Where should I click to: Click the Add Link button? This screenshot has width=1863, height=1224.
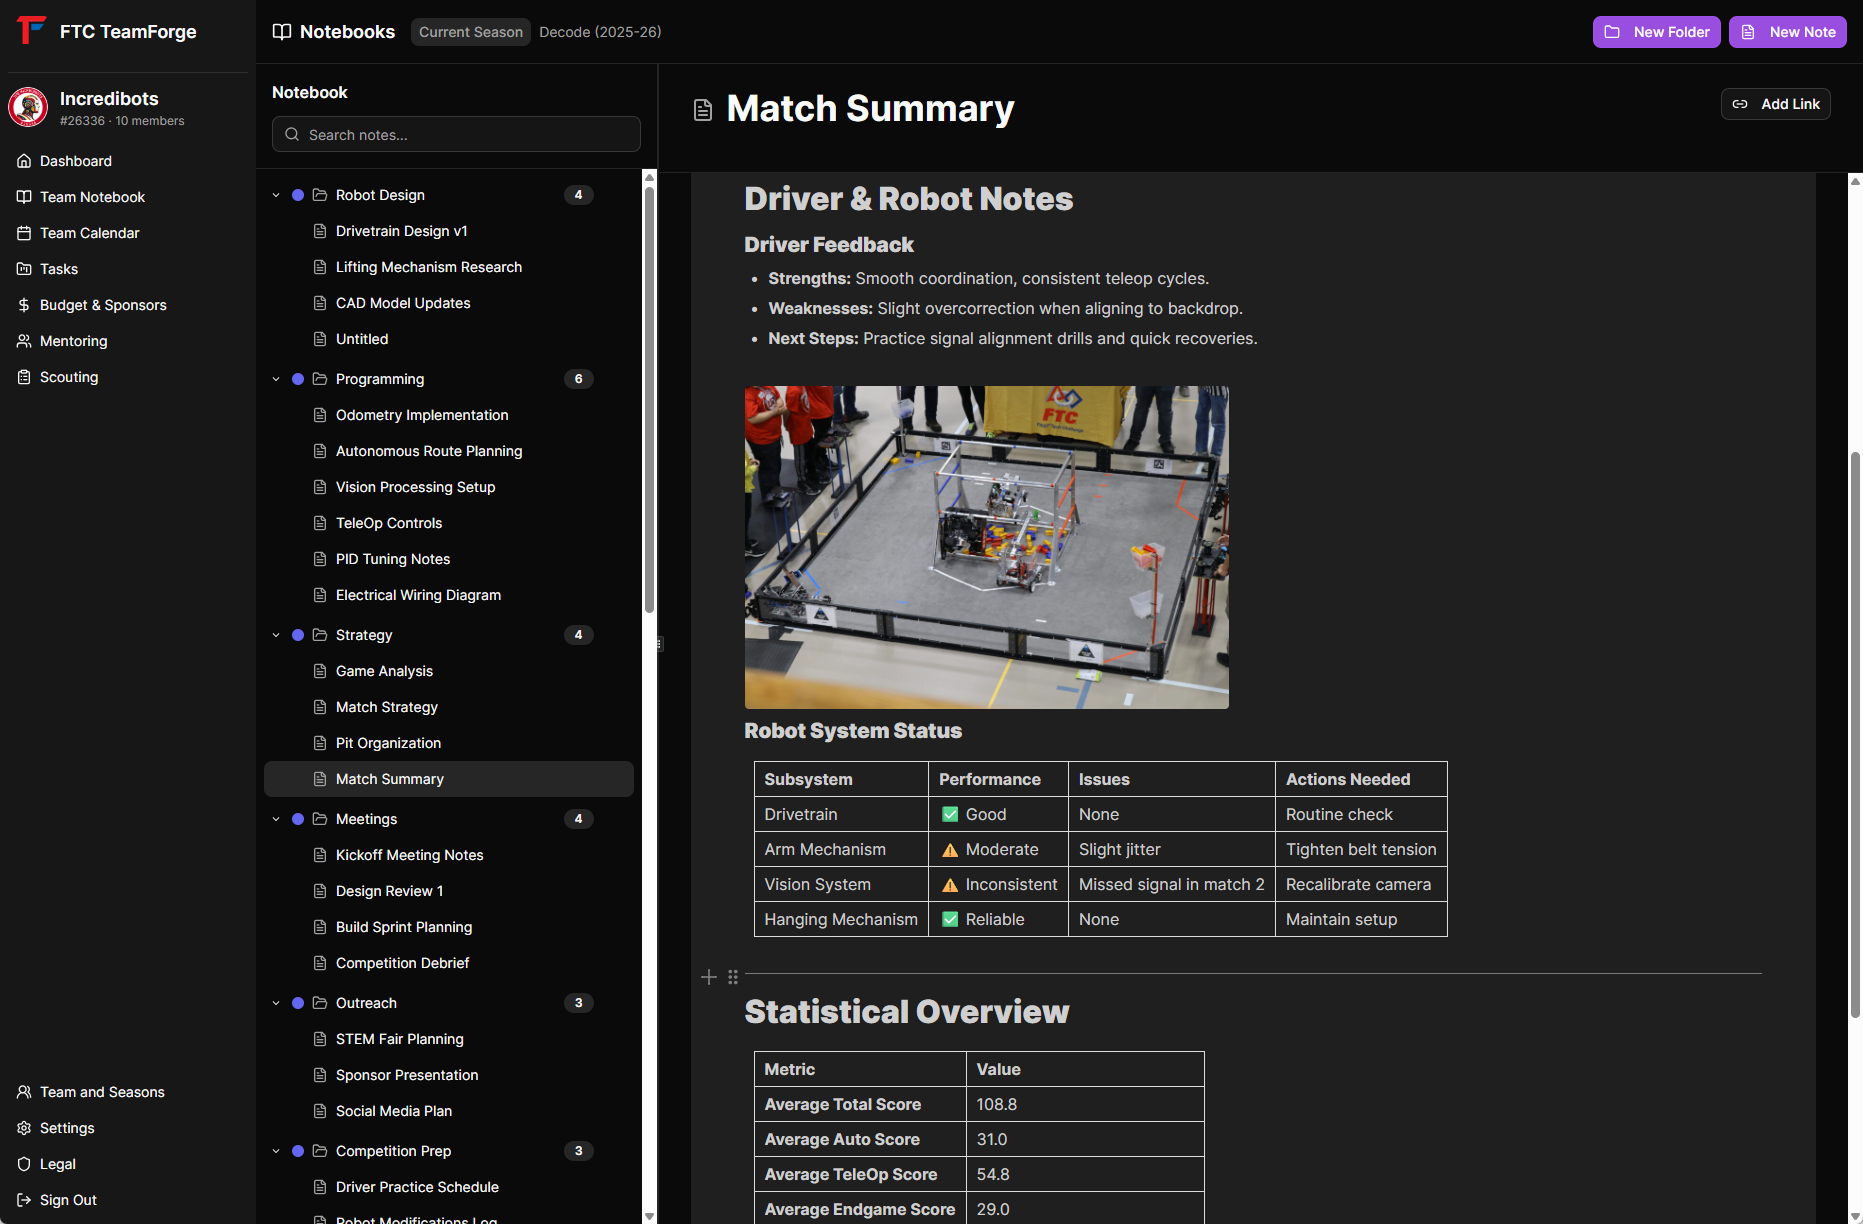[1776, 103]
